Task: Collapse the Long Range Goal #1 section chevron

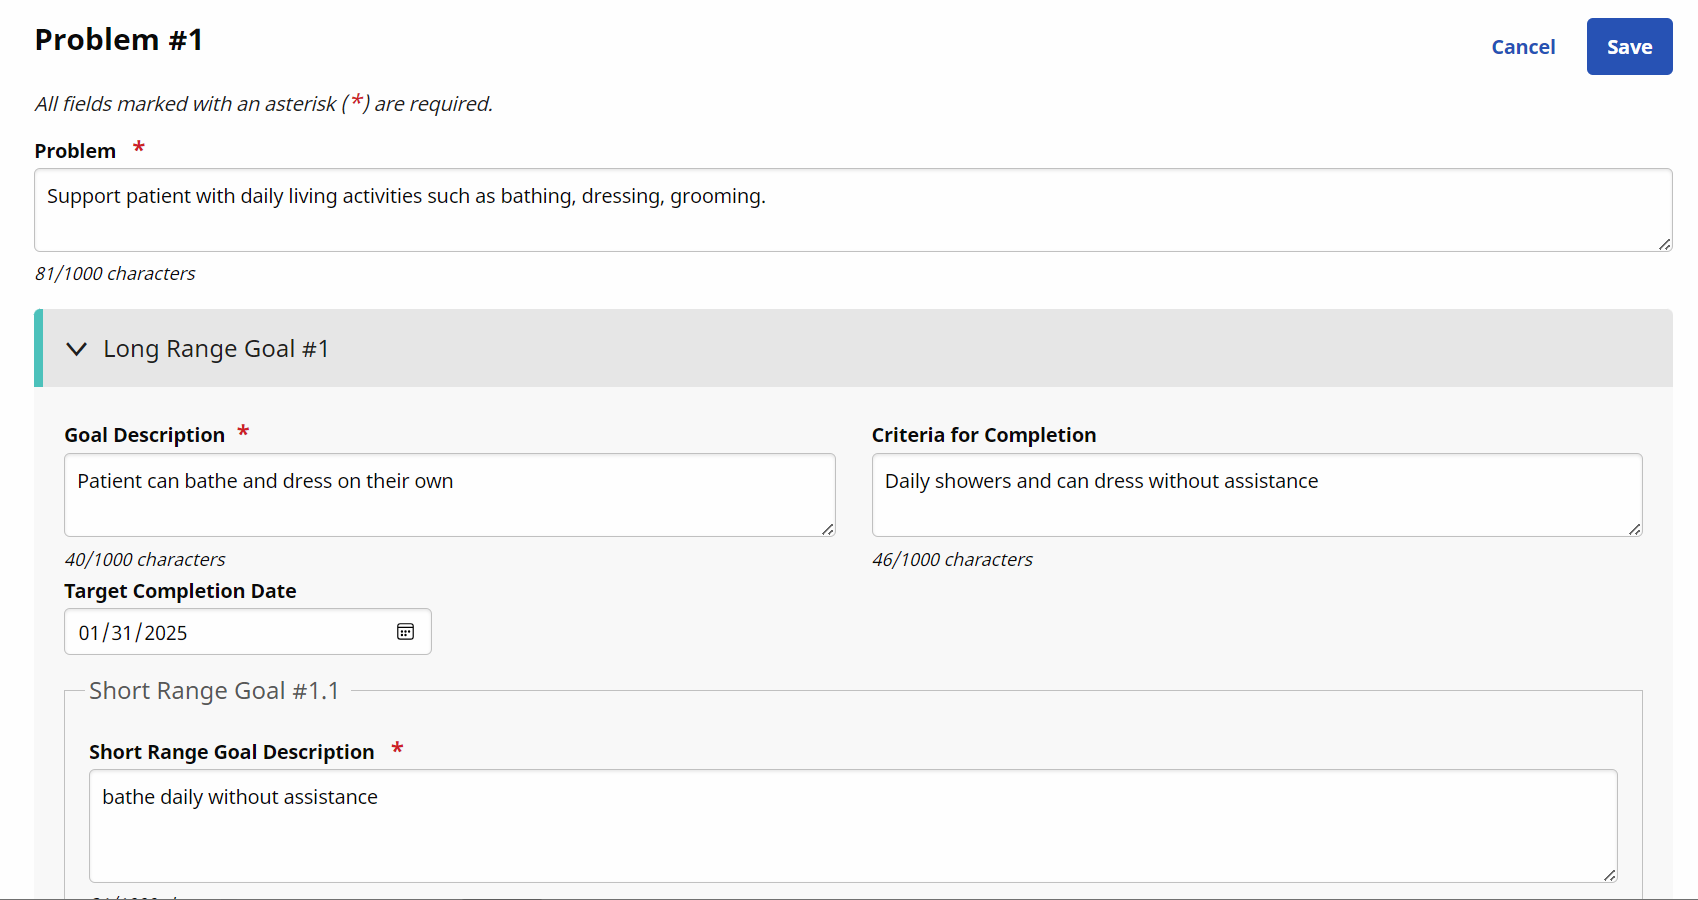Action: pyautogui.click(x=76, y=349)
